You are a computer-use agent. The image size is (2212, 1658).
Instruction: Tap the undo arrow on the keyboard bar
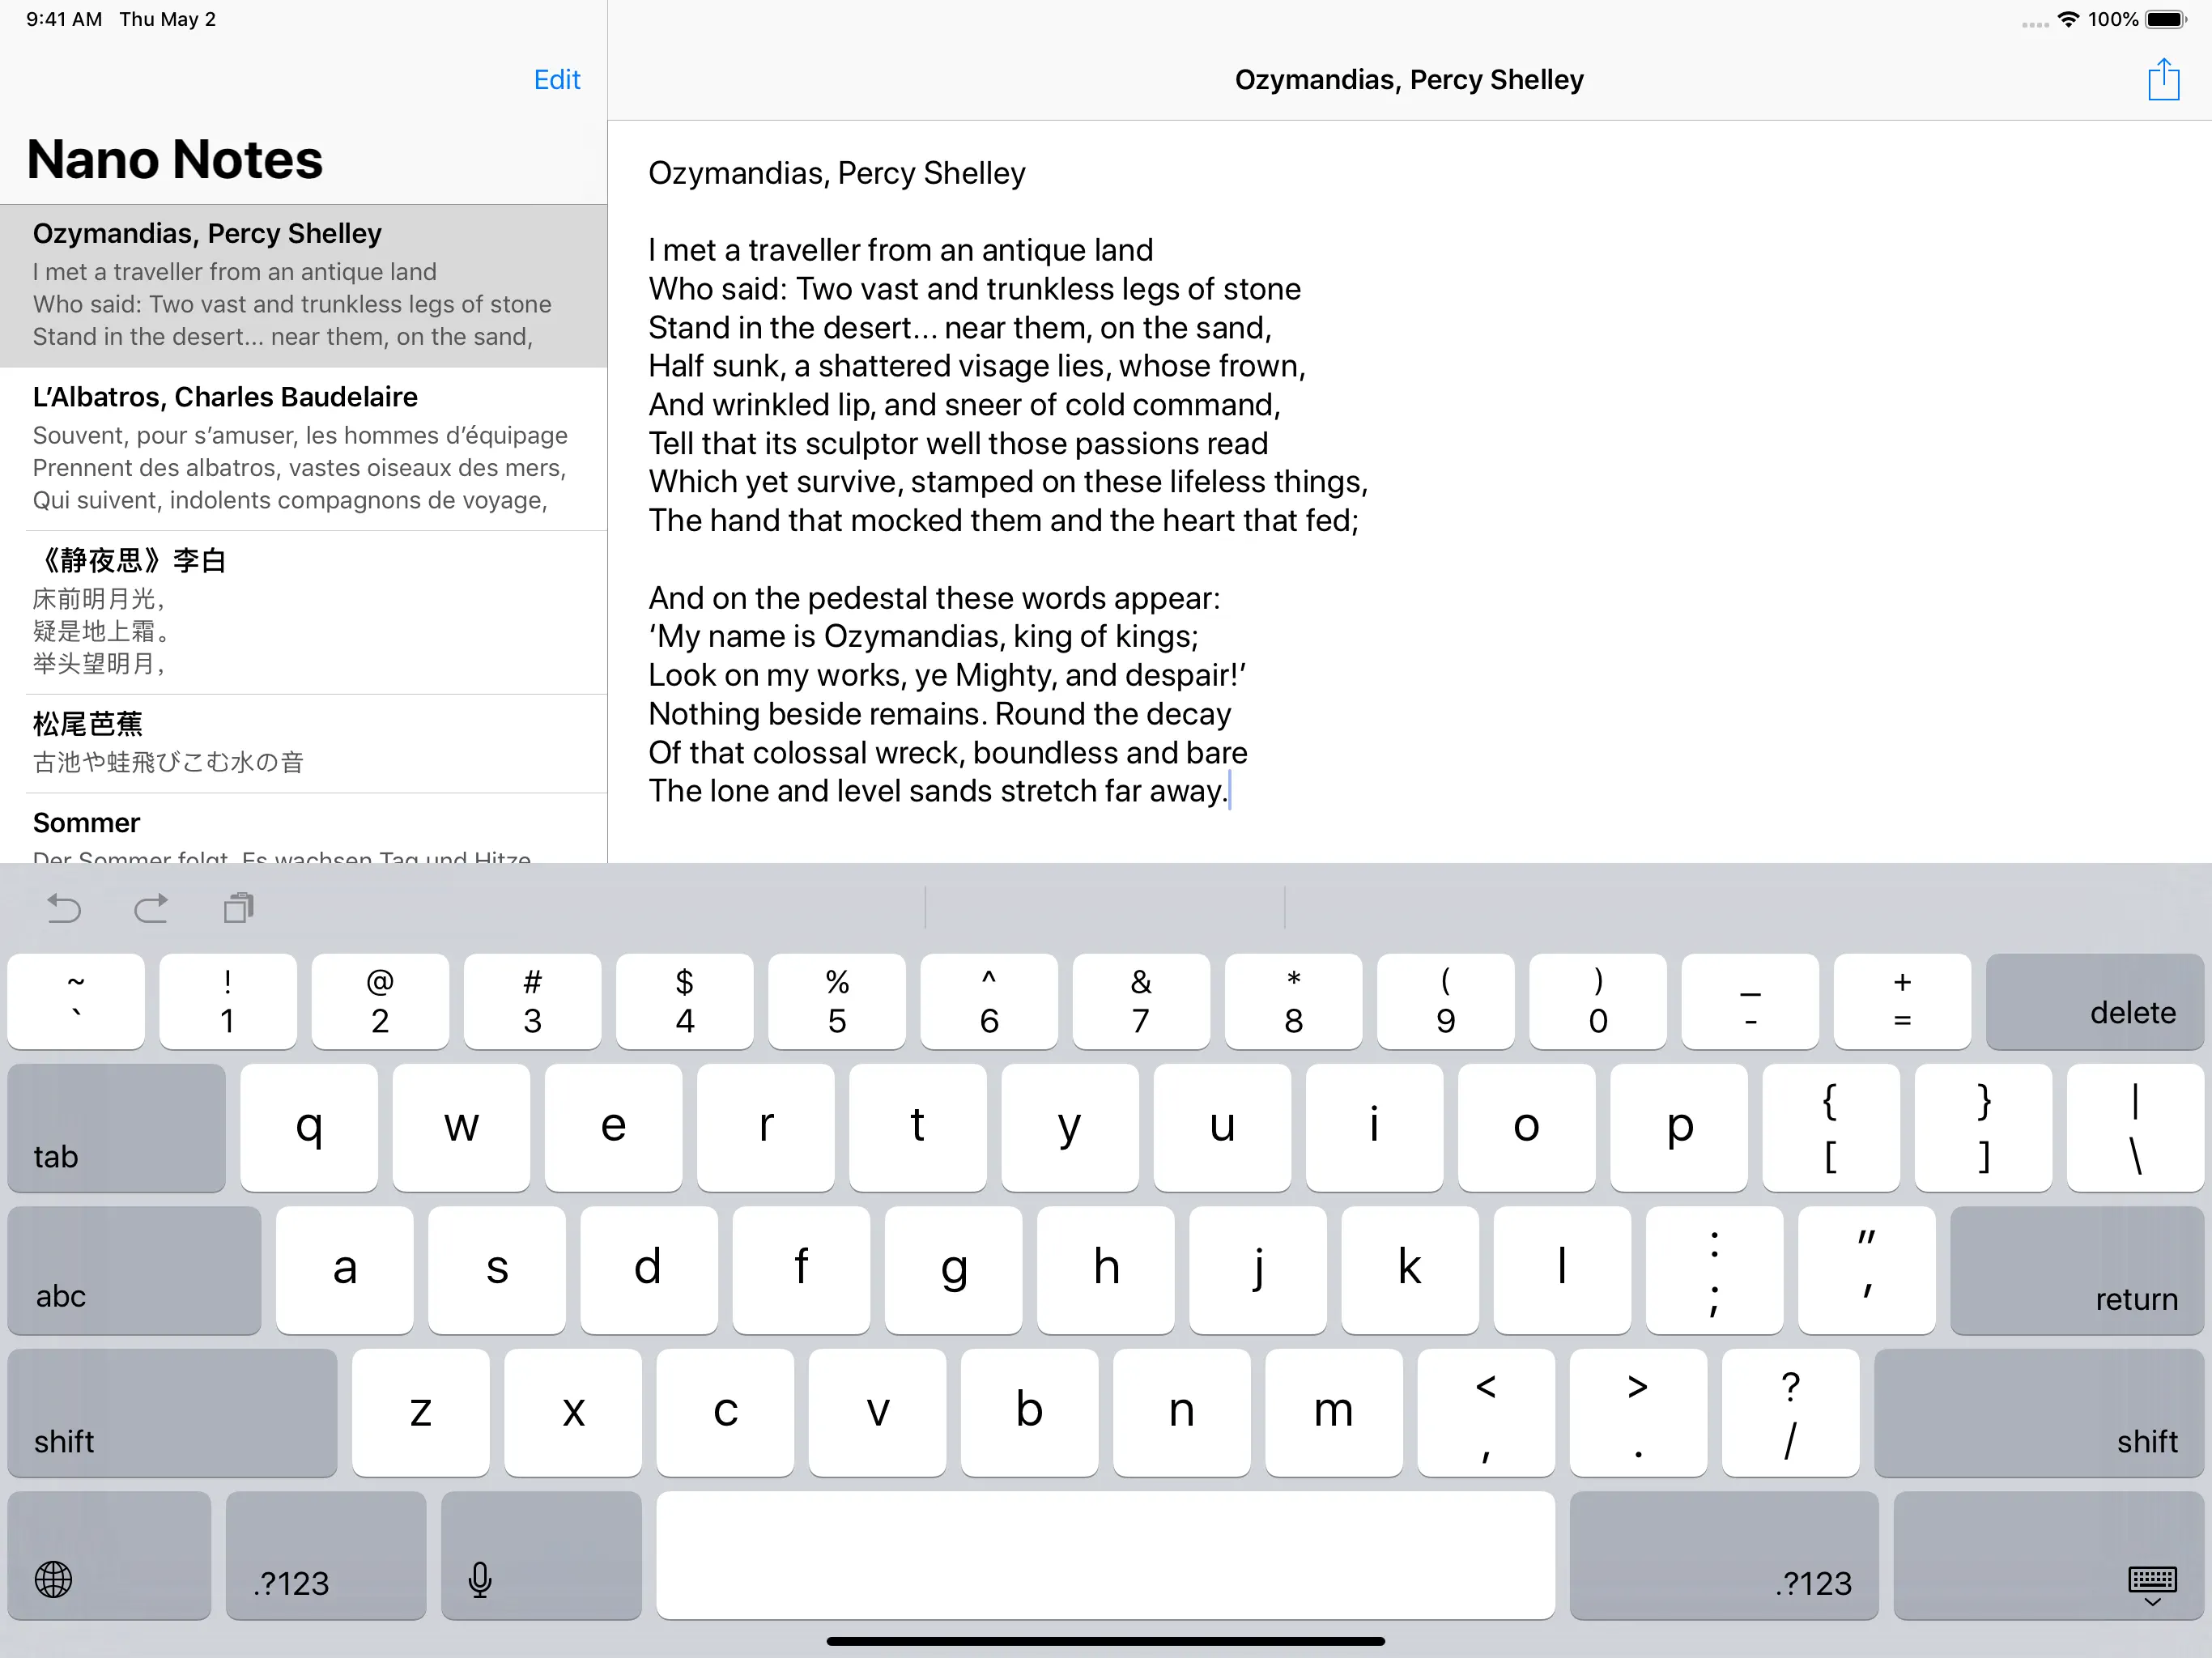click(x=64, y=908)
